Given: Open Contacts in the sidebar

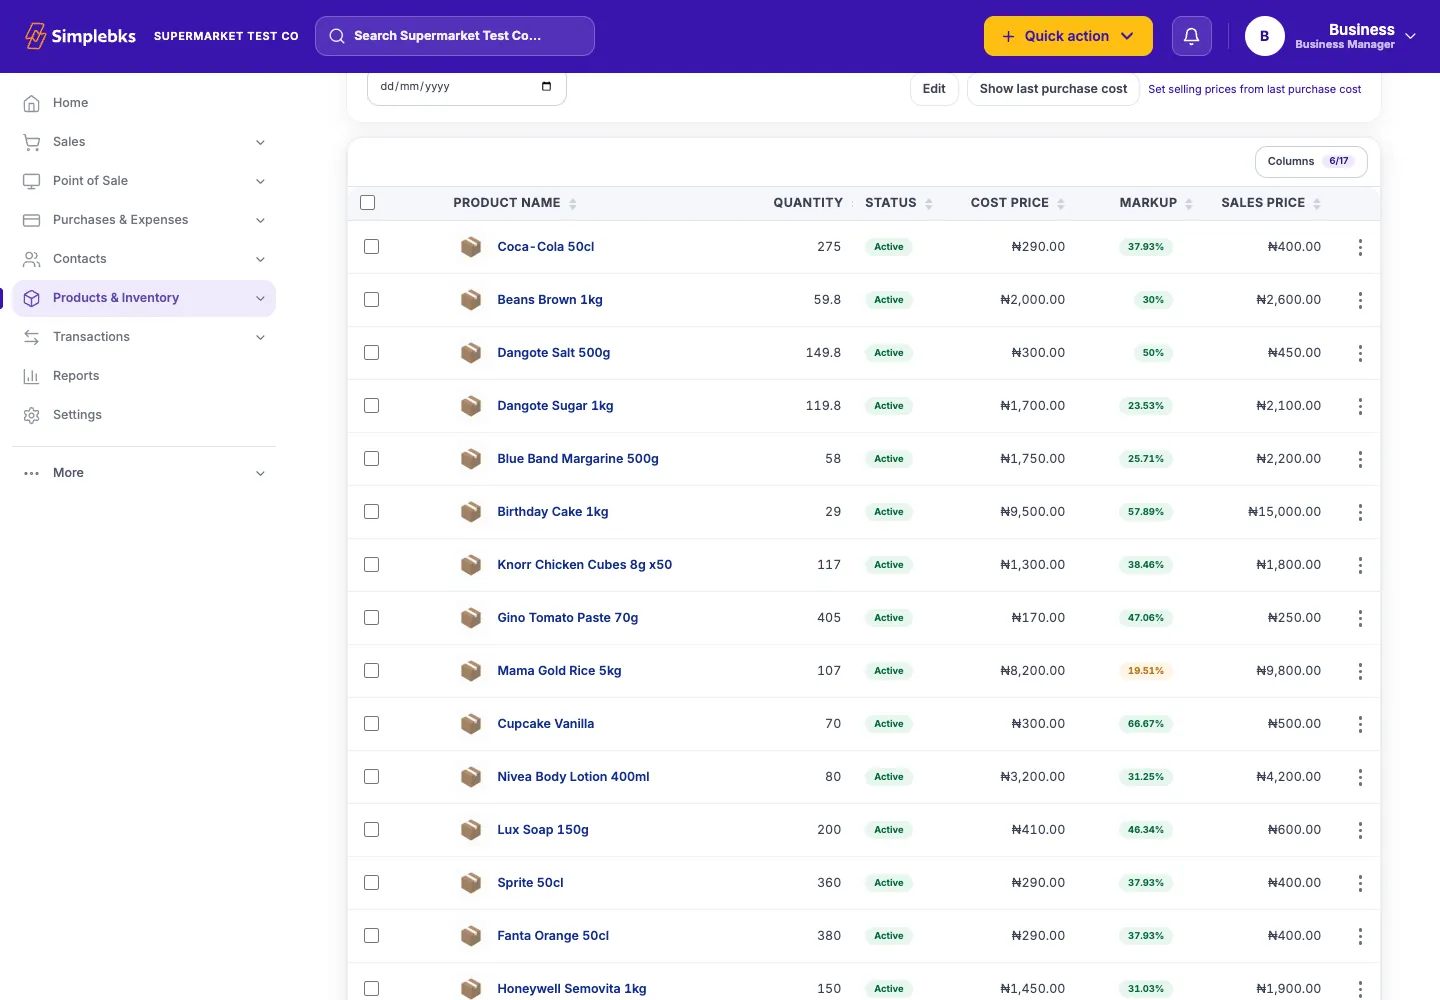Looking at the screenshot, I should [144, 259].
